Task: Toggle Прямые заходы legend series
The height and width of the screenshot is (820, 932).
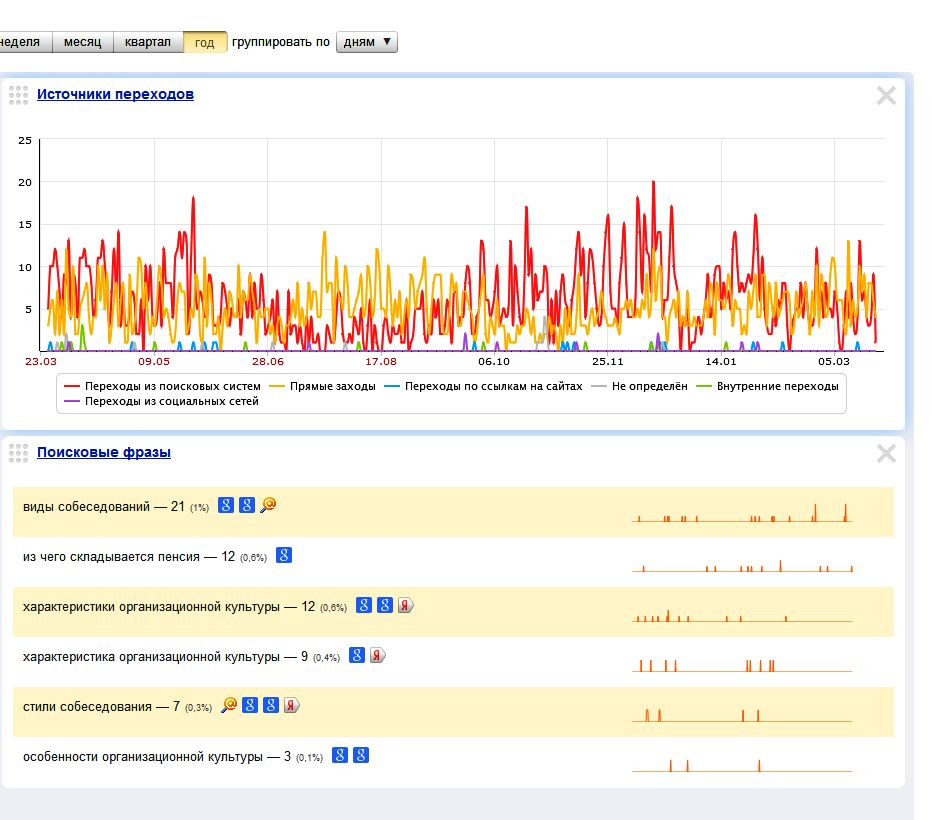Action: pos(322,386)
